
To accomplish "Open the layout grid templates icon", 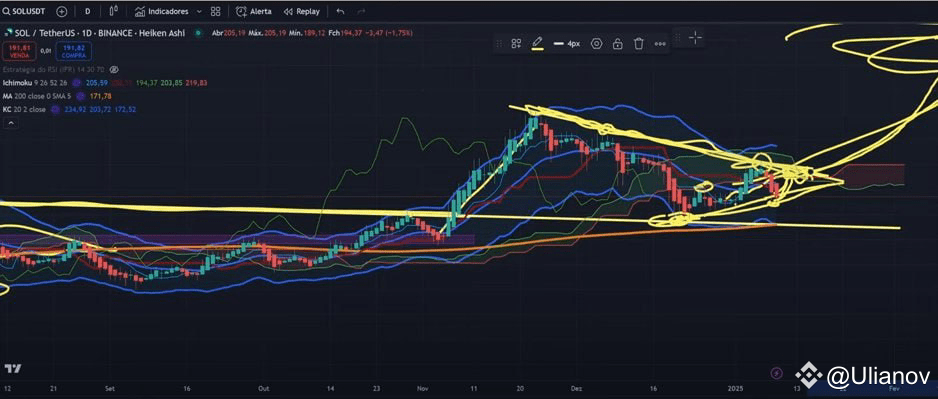I will (216, 11).
